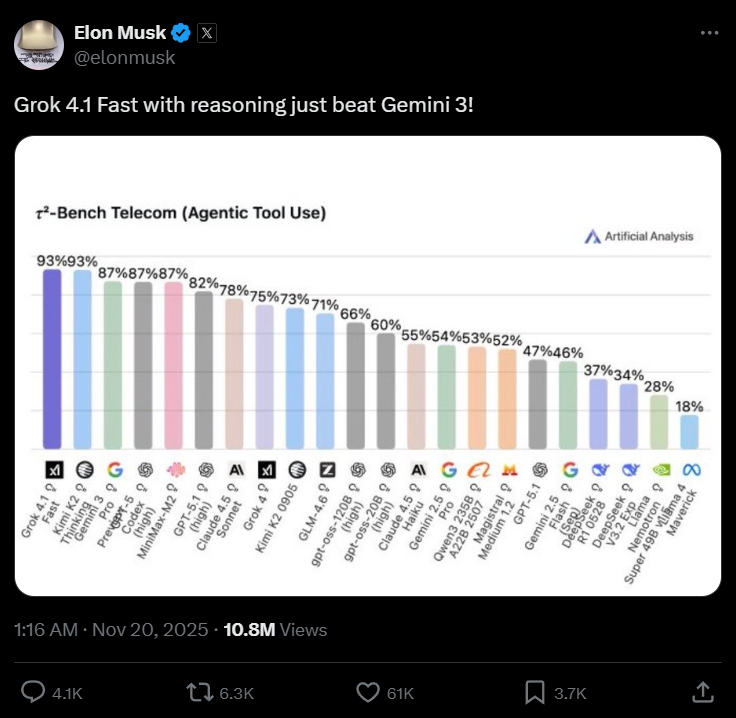The width and height of the screenshot is (736, 718).
Task: Click the 10.8M Views count
Action: 275,630
